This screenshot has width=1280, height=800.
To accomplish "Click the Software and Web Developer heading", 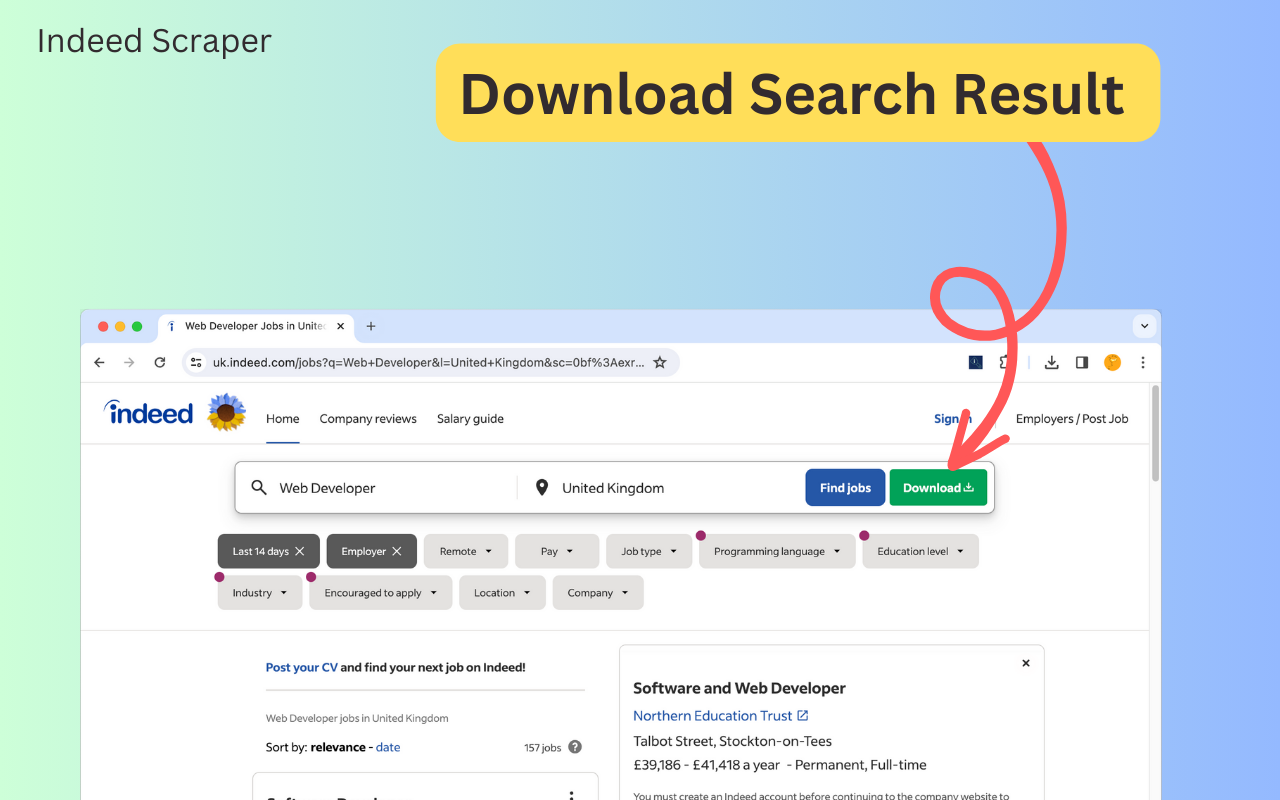I will (x=739, y=688).
